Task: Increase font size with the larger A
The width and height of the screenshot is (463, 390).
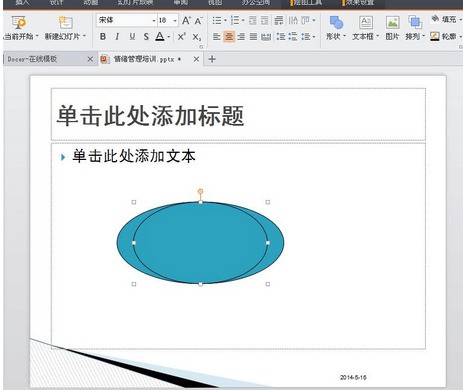Action: point(186,21)
